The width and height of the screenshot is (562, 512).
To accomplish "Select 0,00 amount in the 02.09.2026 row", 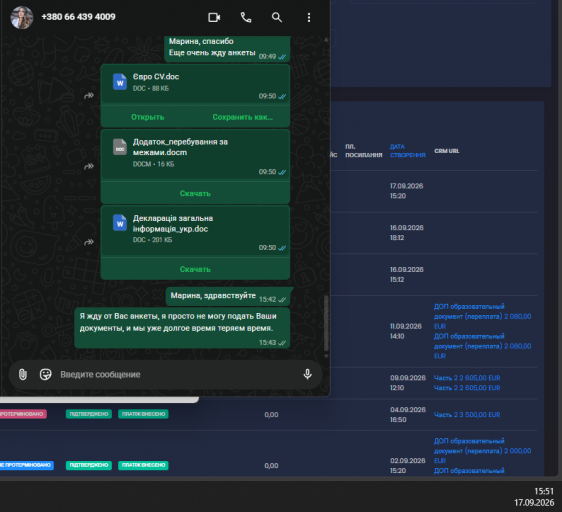I will pyautogui.click(x=271, y=466).
